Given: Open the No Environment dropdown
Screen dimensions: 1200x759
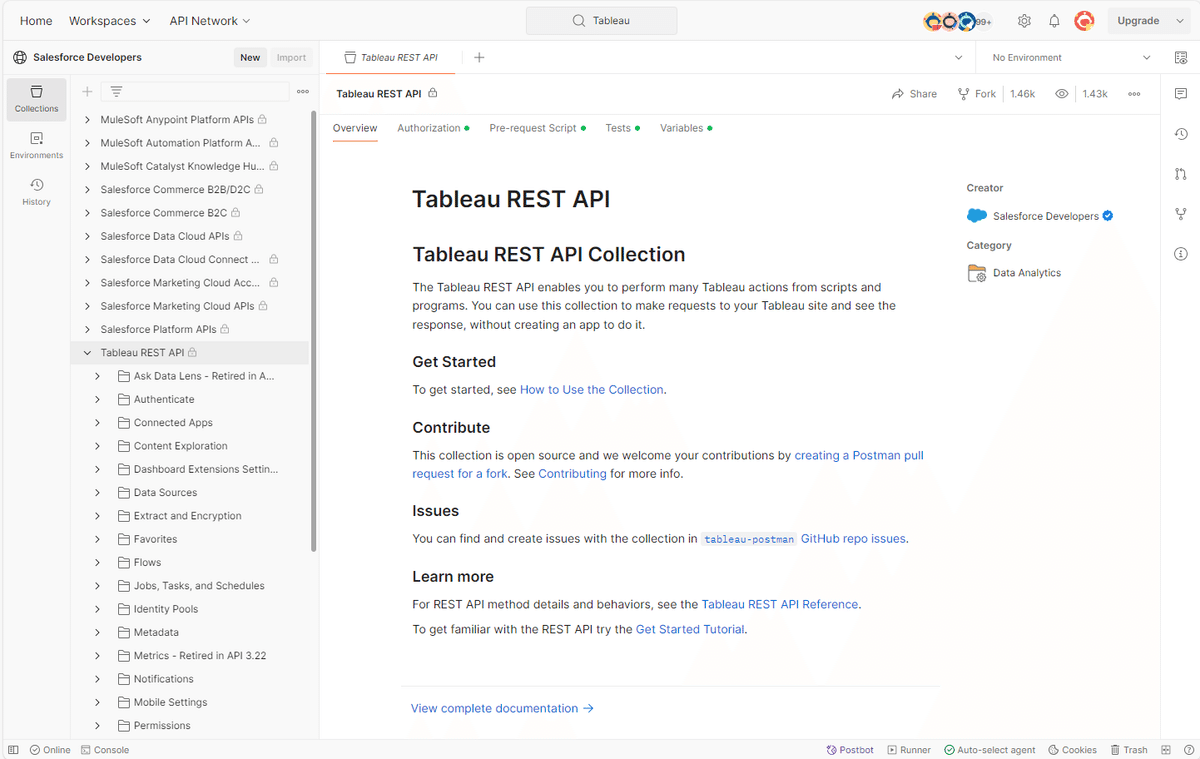Looking at the screenshot, I should point(1065,57).
